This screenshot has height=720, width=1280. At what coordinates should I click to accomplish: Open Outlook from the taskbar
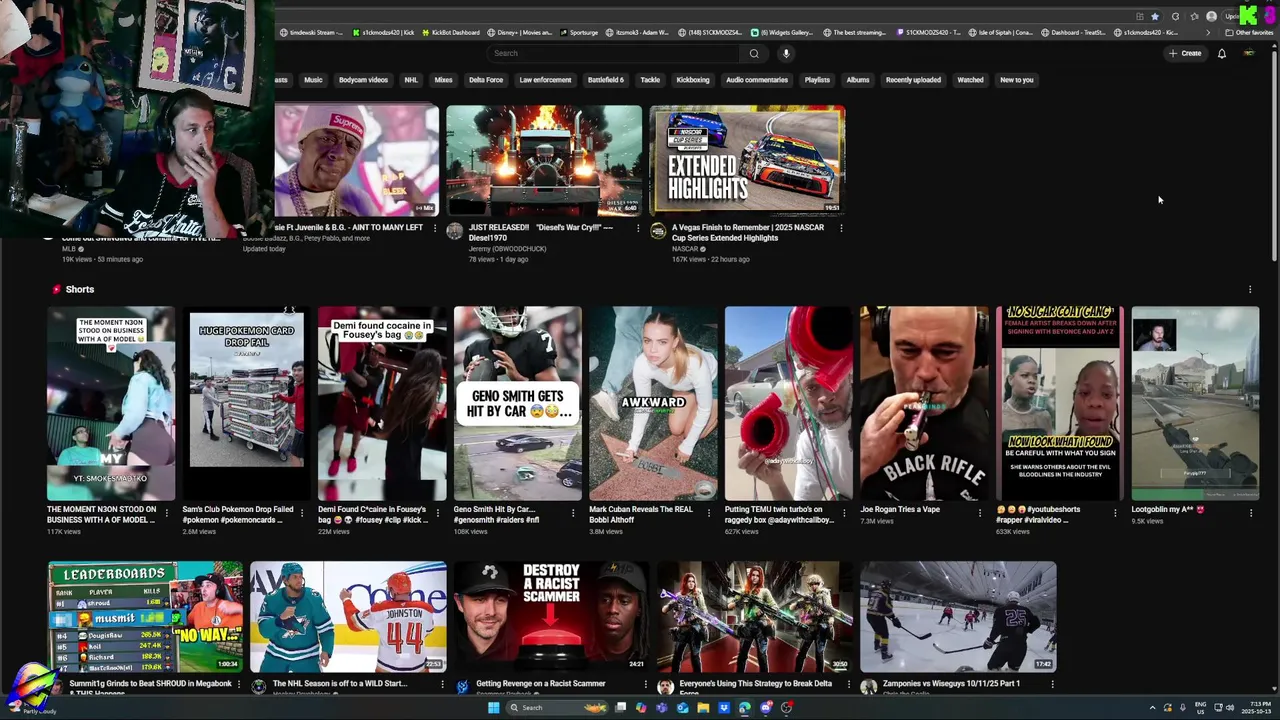(683, 708)
